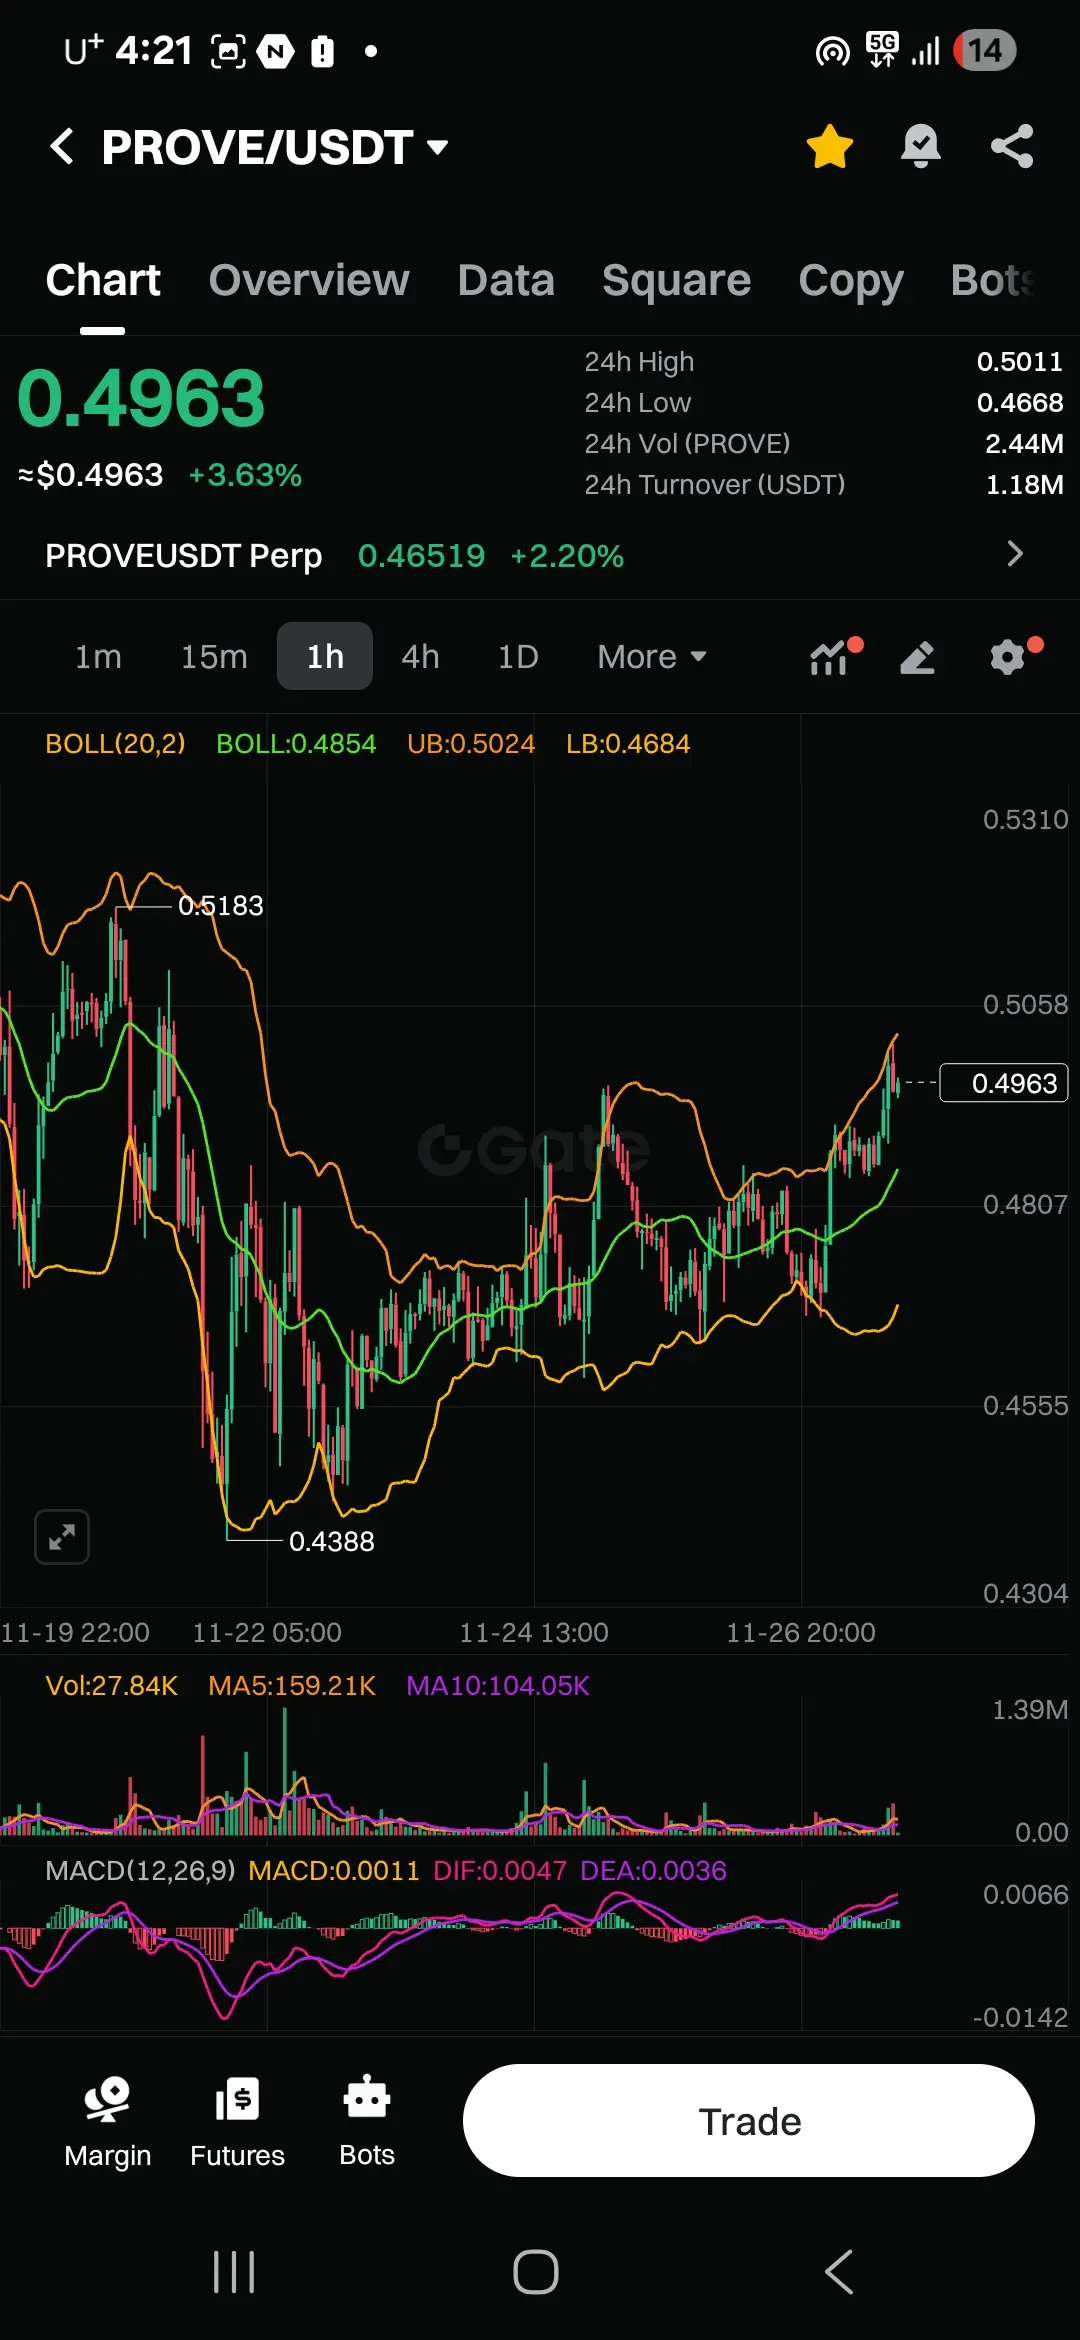Go back using the top-left arrow

click(62, 147)
